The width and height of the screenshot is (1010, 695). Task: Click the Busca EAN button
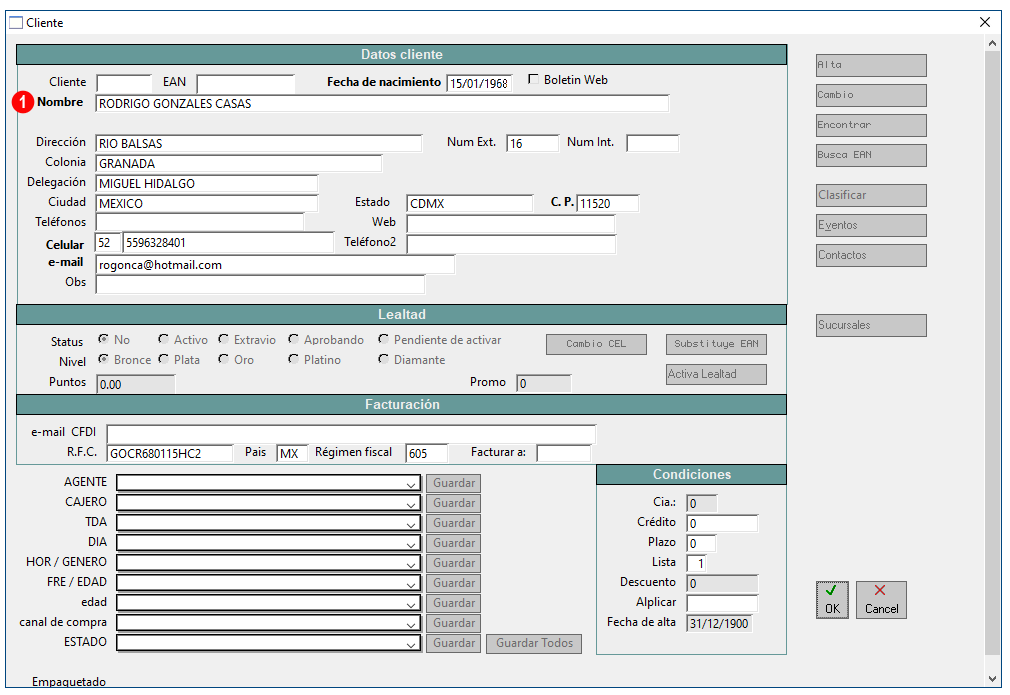tap(871, 155)
